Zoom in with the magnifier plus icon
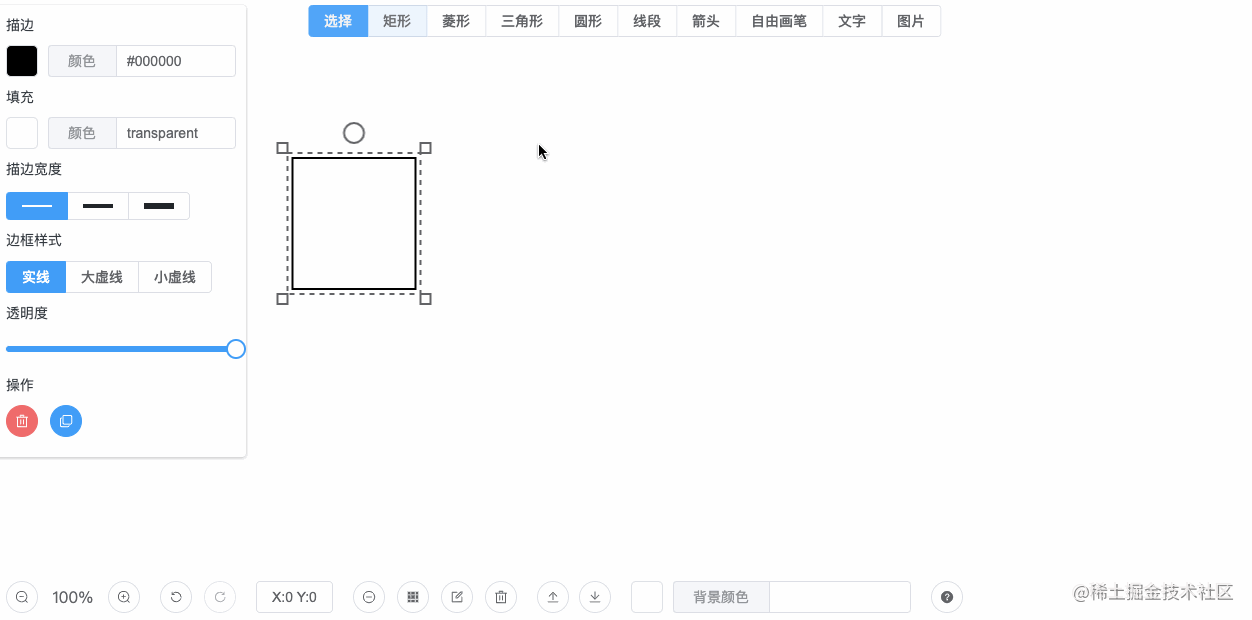 124,597
